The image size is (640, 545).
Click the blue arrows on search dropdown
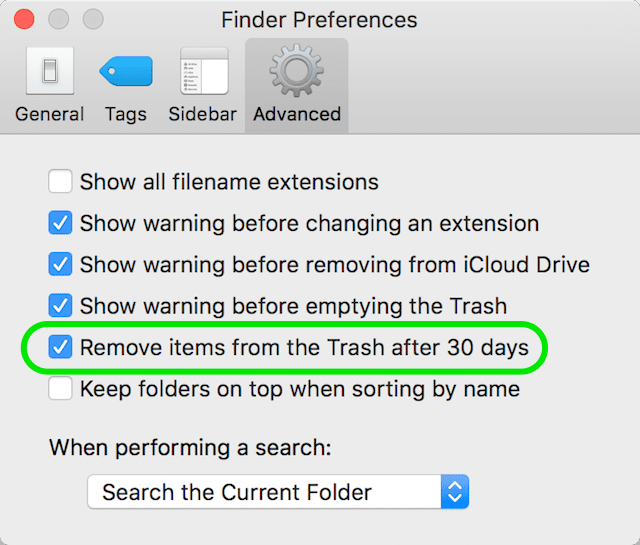455,492
